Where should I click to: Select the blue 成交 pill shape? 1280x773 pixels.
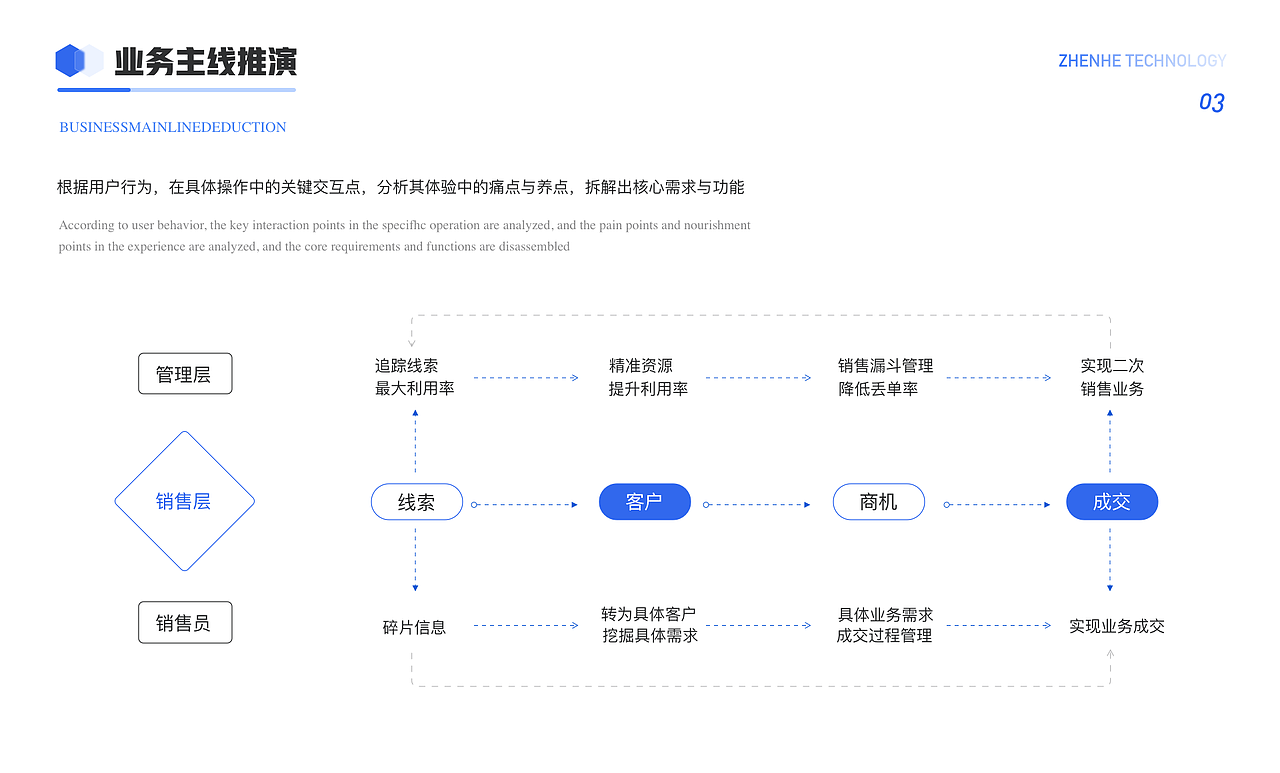point(1112,501)
